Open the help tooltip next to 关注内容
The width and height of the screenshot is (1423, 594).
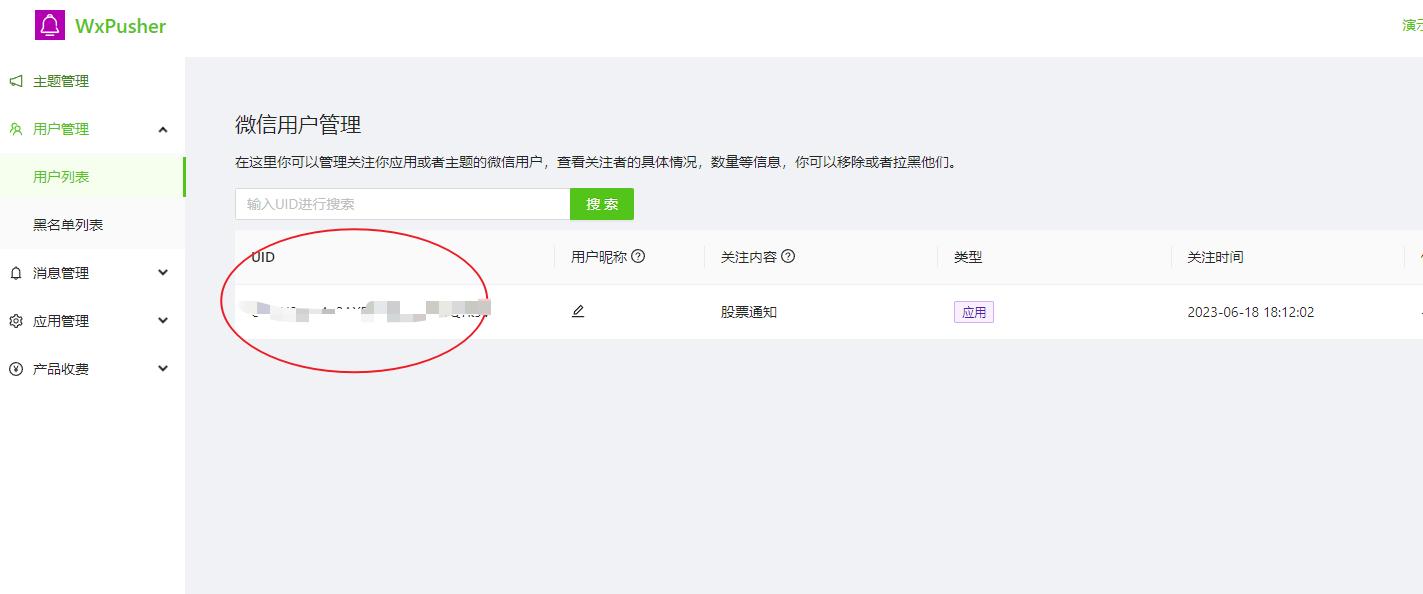[x=789, y=256]
